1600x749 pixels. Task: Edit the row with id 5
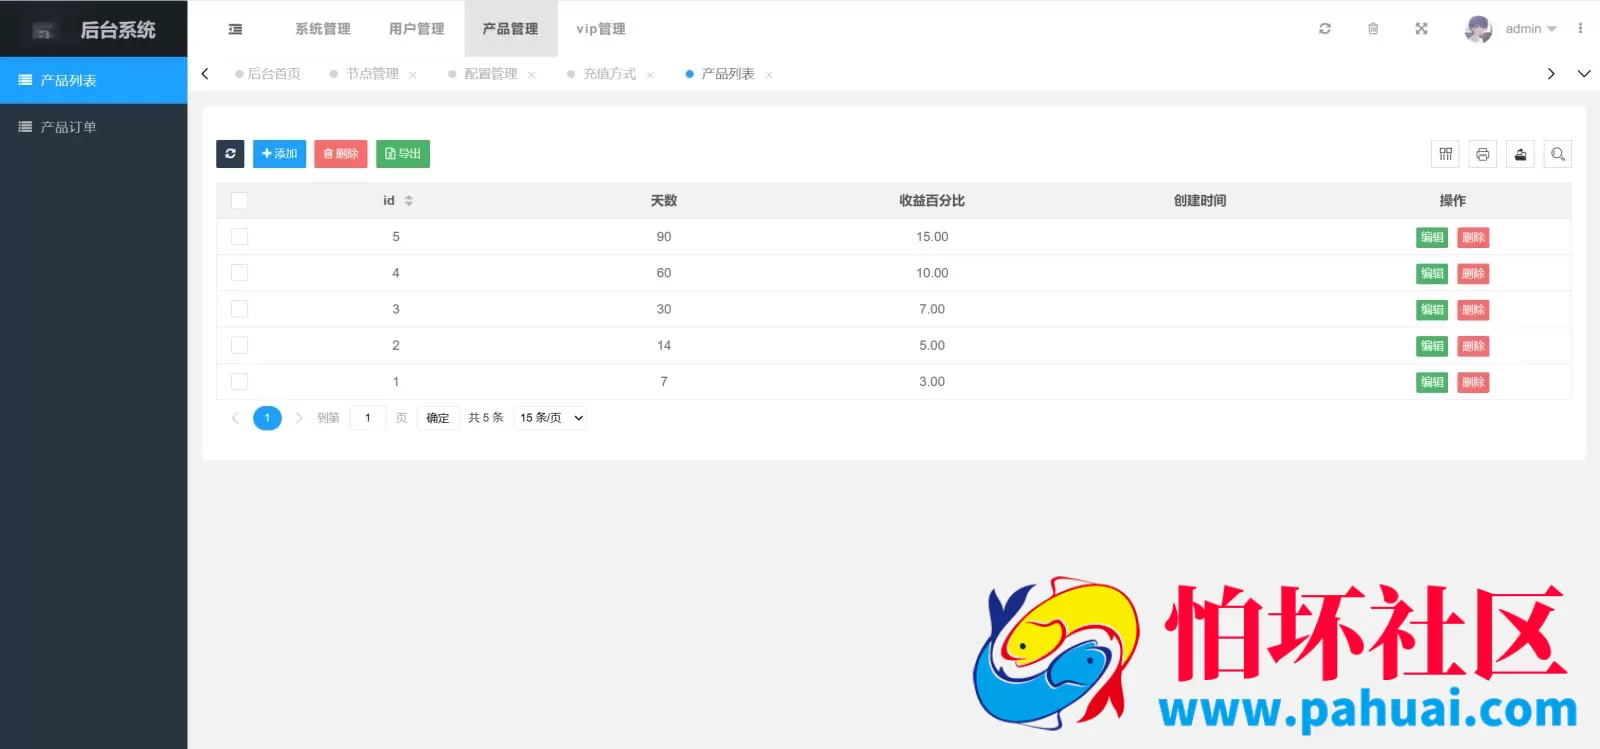coord(1432,238)
